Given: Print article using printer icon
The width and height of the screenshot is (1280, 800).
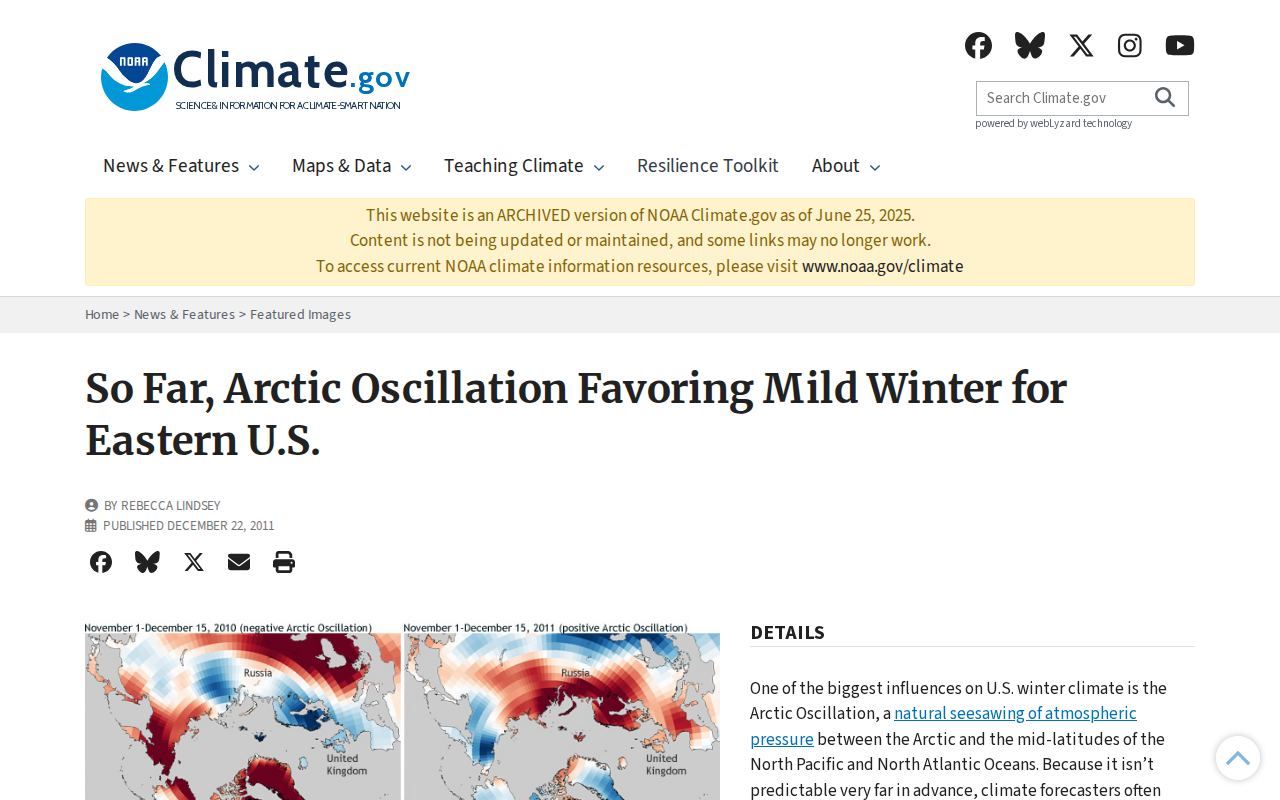Looking at the screenshot, I should coord(284,562).
